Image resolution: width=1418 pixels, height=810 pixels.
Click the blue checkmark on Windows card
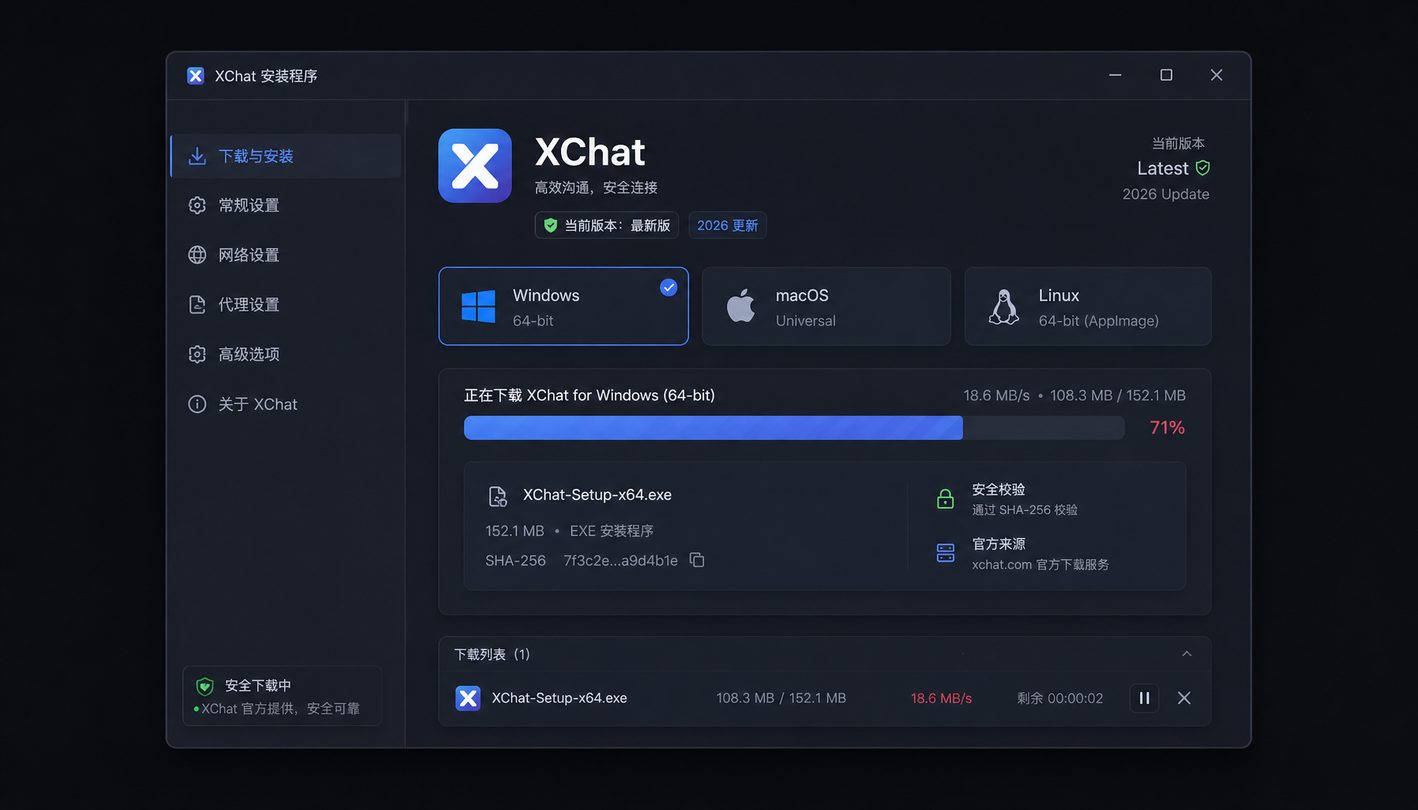click(x=669, y=287)
